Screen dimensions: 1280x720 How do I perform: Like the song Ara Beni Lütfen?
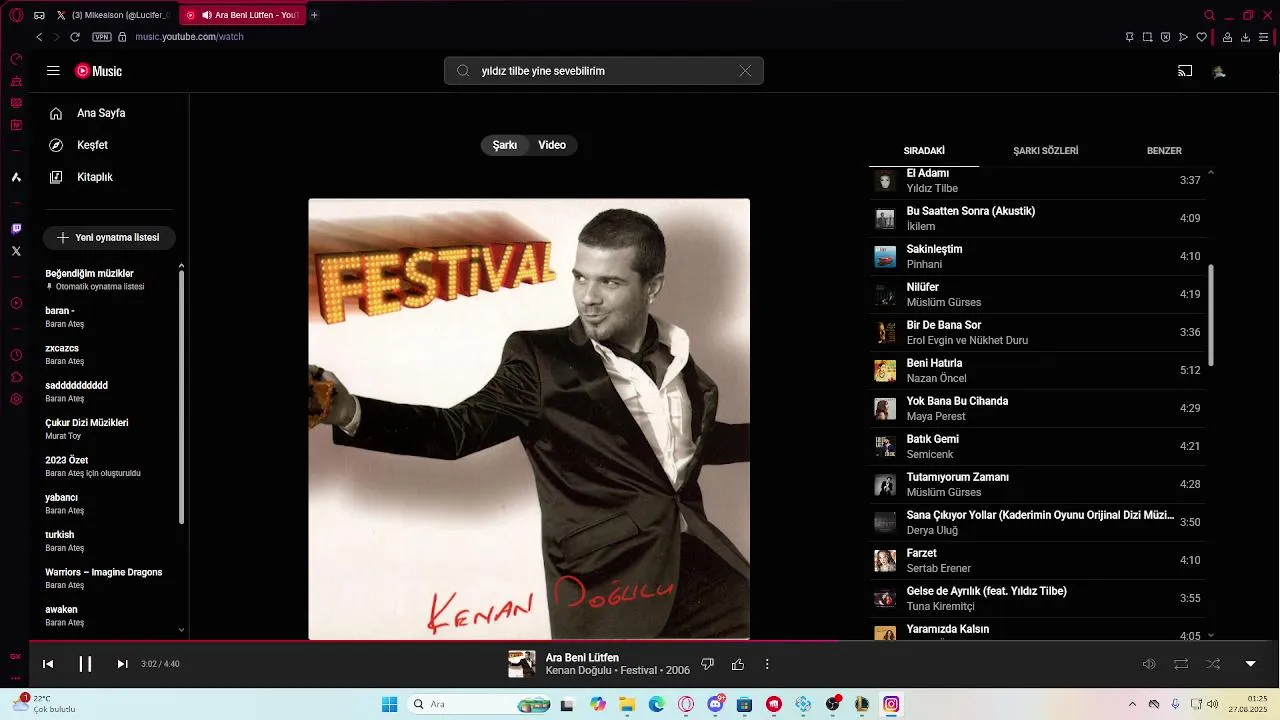click(738, 664)
